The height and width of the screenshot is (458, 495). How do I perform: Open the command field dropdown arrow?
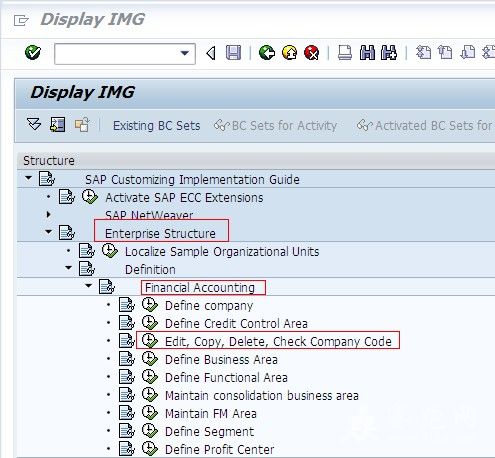184,53
